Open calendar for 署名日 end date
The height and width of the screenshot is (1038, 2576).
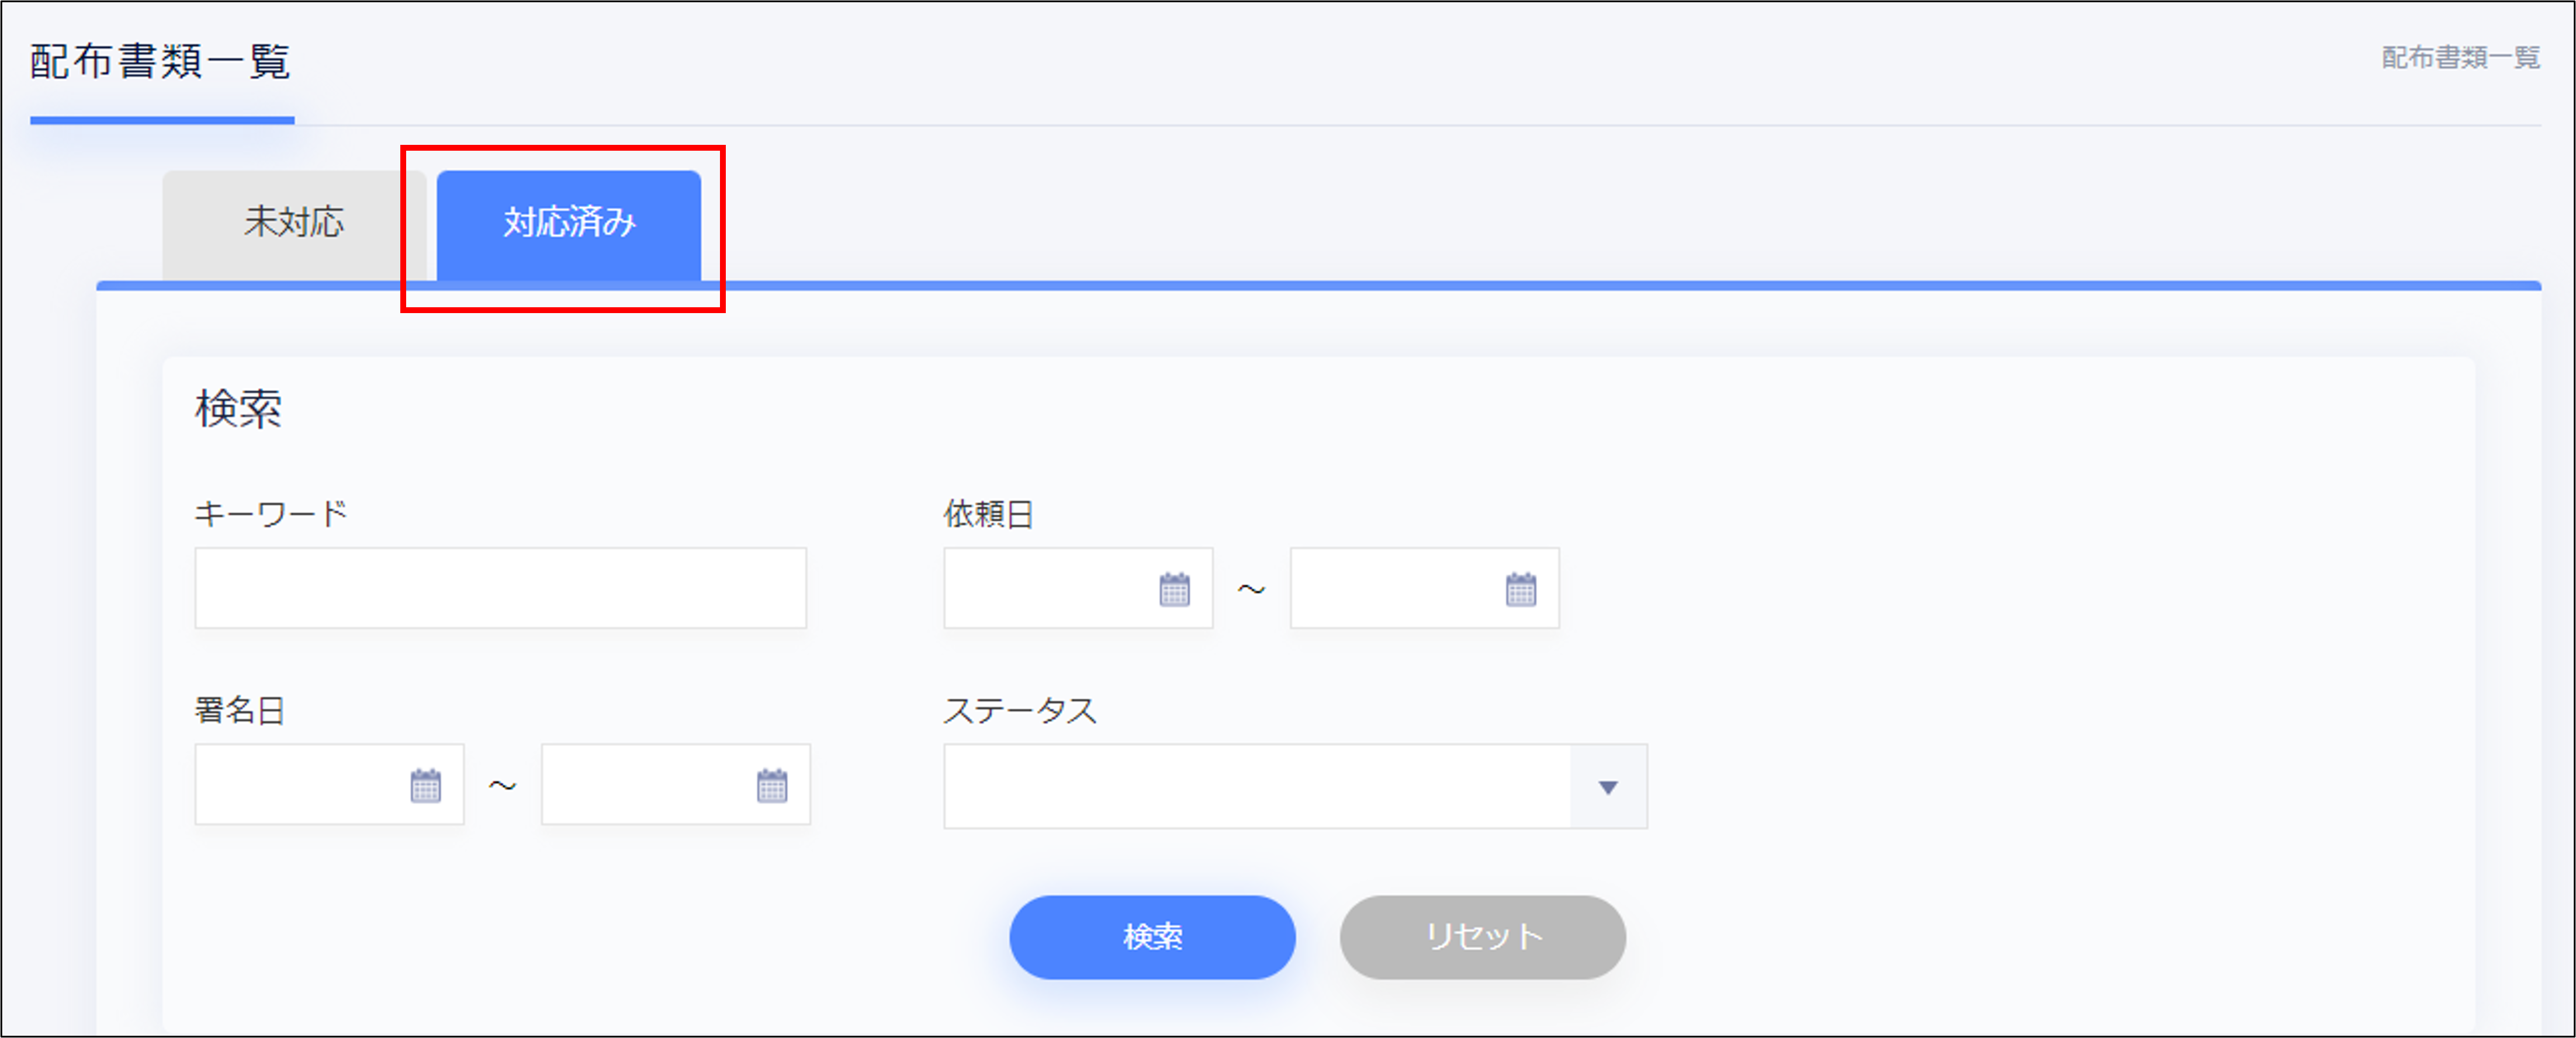click(771, 785)
